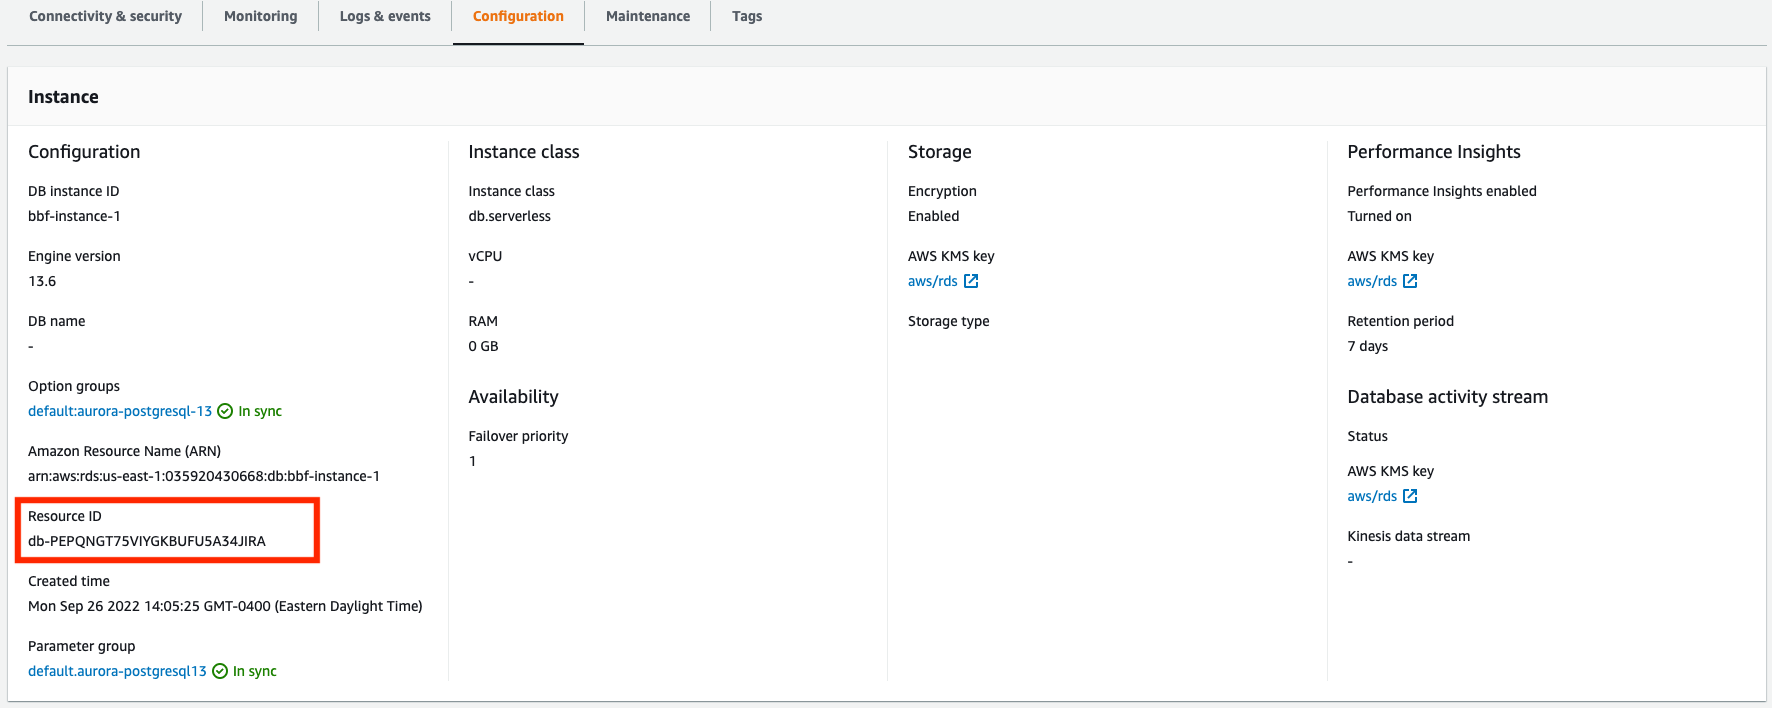Click the Amazon Resource Name ARN string
The image size is (1772, 708).
[x=204, y=476]
